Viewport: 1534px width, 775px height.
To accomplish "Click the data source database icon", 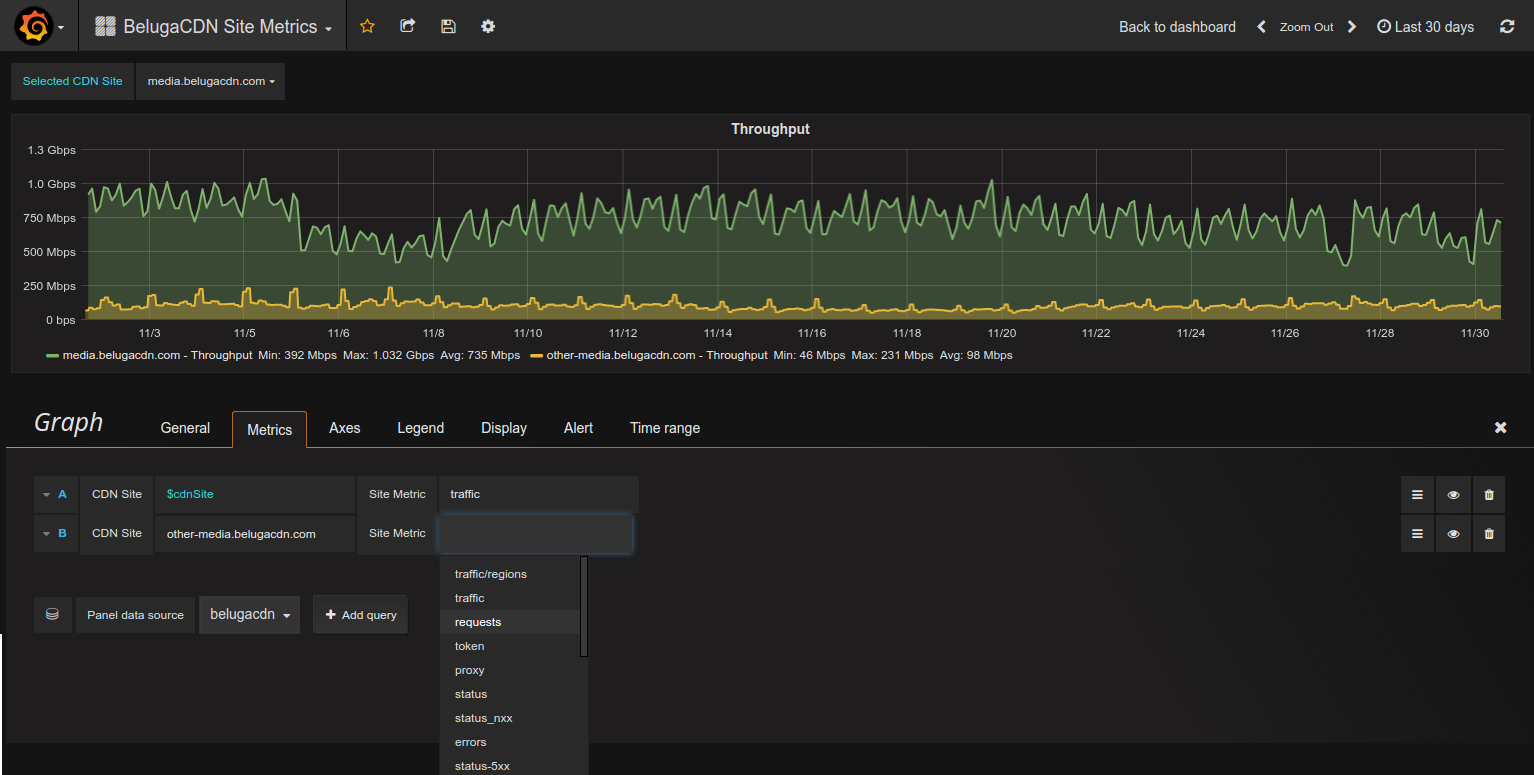I will pyautogui.click(x=52, y=615).
